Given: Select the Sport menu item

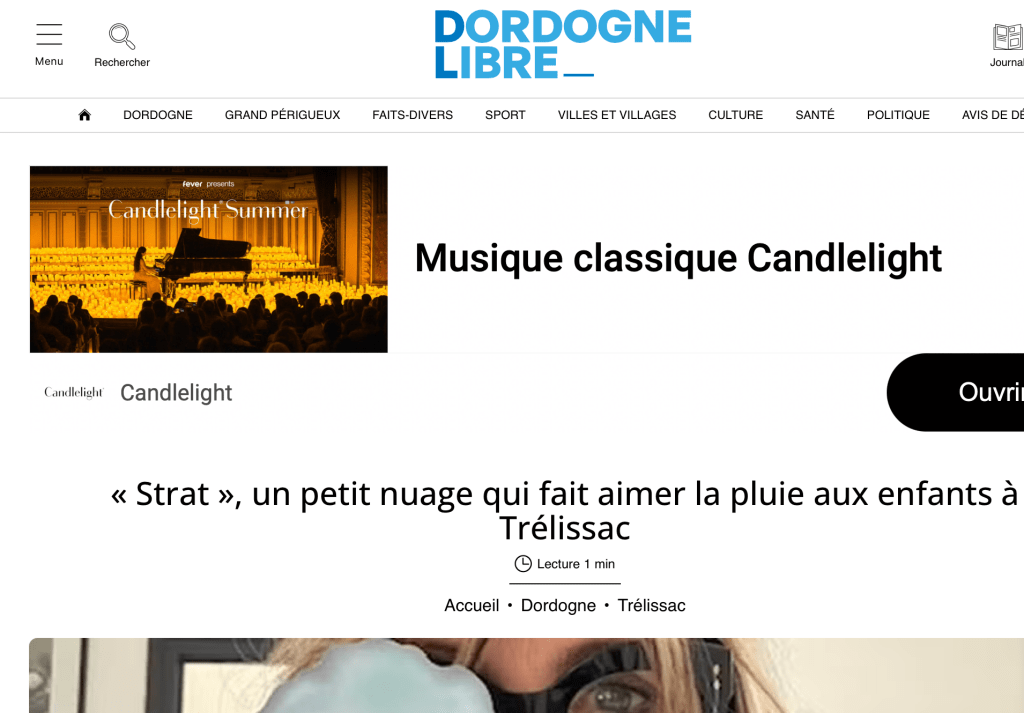Looking at the screenshot, I should click(505, 115).
